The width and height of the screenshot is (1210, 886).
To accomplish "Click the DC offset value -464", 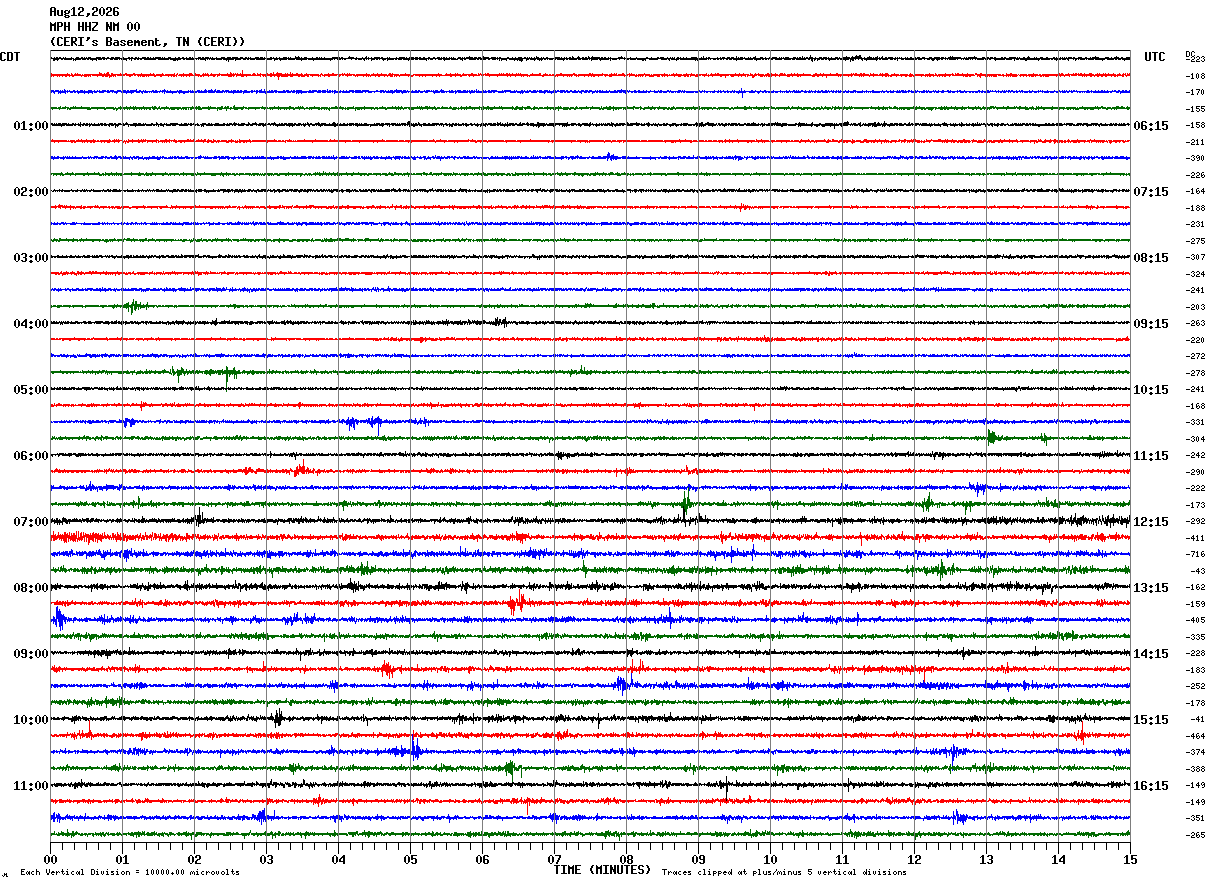I will (x=1195, y=736).
